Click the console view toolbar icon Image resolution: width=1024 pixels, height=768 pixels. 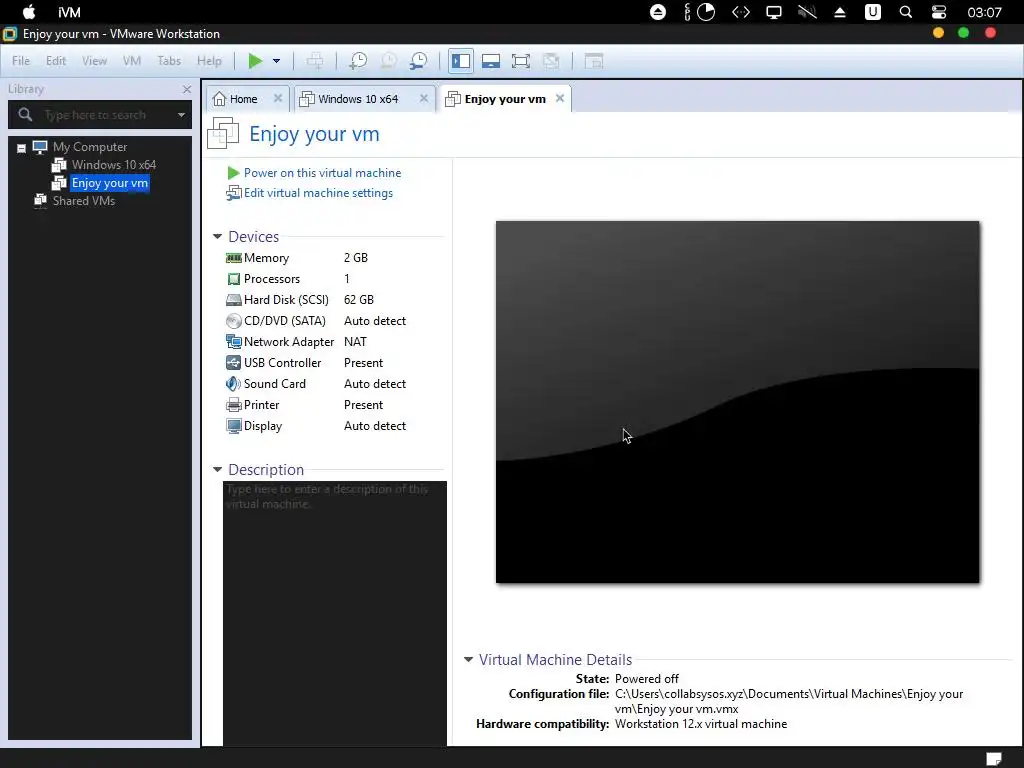594,61
